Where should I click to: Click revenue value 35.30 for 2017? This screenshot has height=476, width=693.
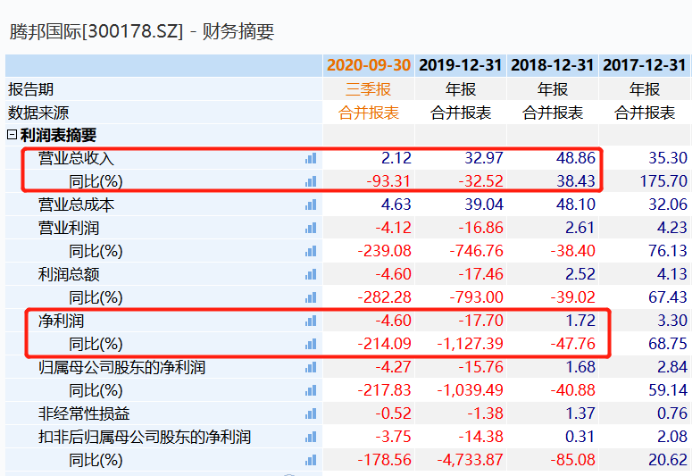tap(668, 158)
